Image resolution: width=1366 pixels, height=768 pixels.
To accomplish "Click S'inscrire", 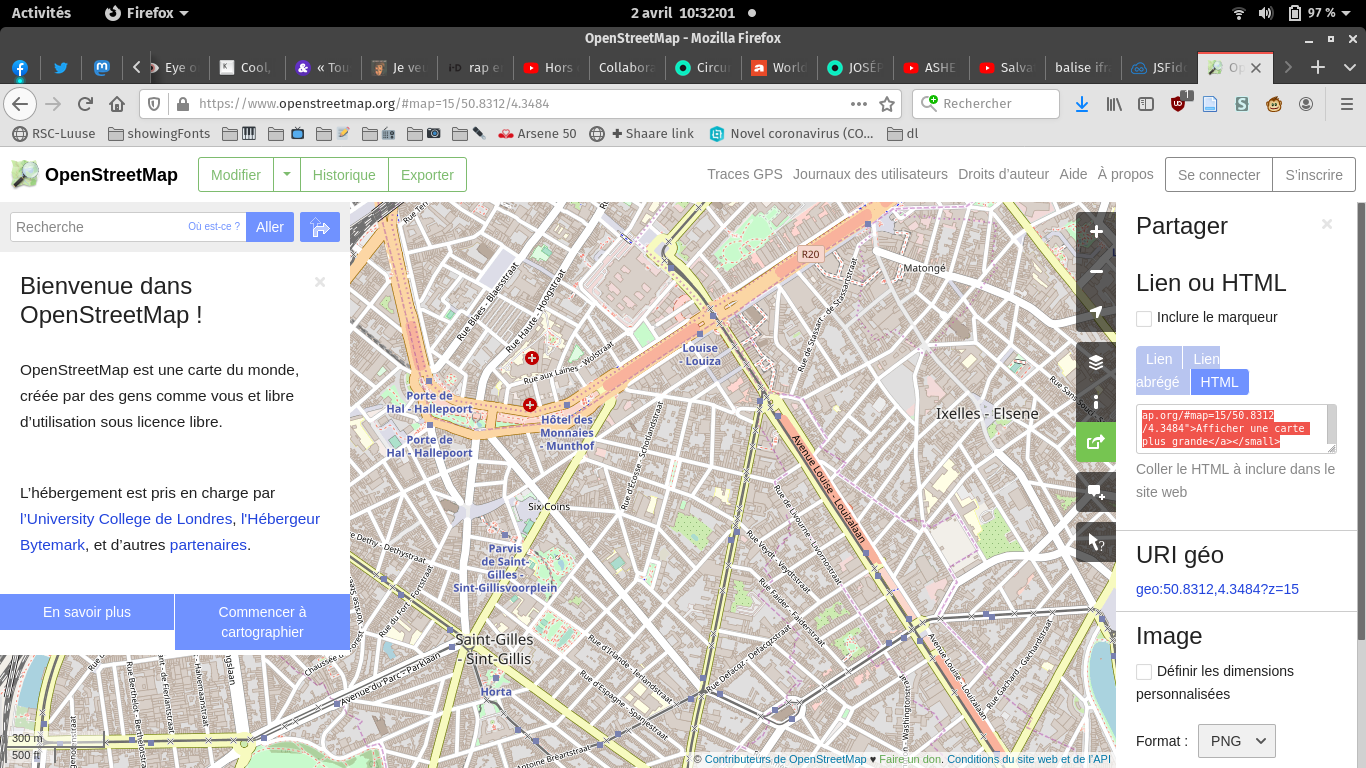I will coord(1314,175).
